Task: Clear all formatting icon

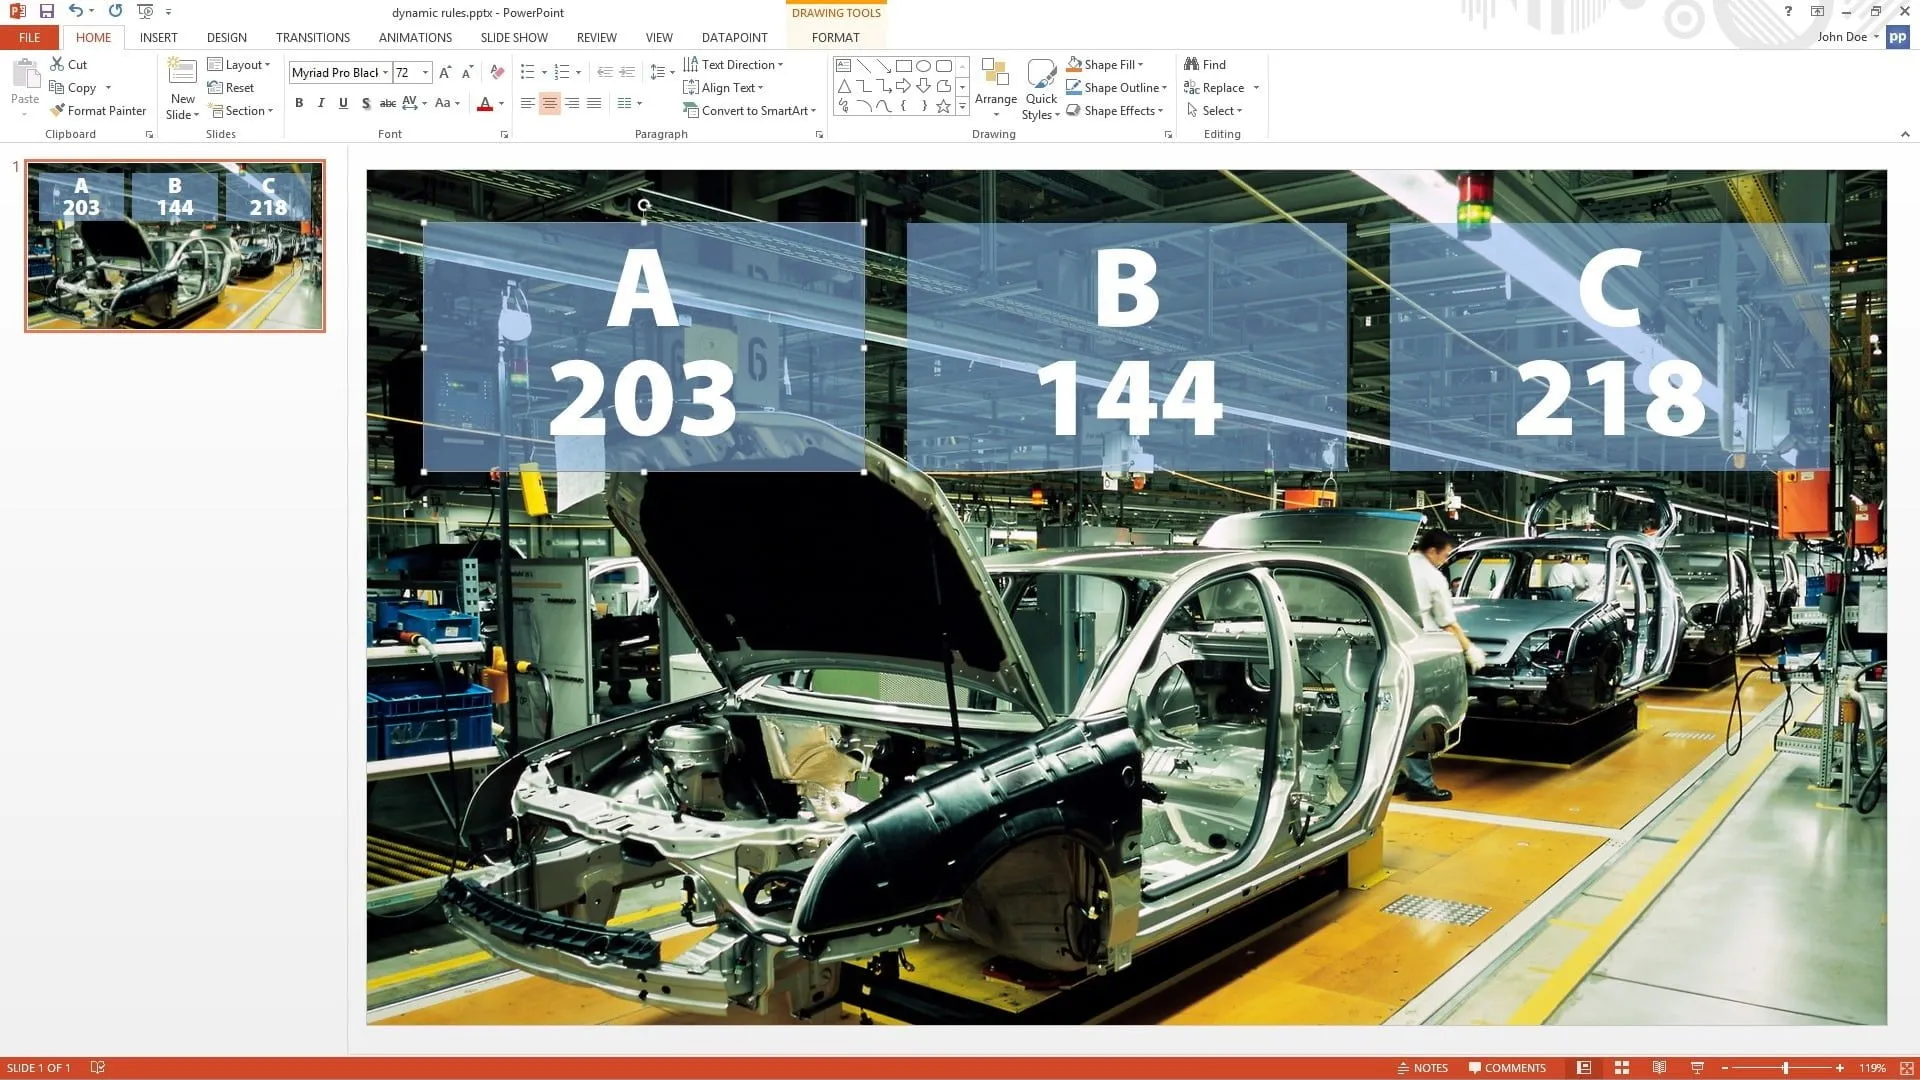Action: click(x=497, y=72)
